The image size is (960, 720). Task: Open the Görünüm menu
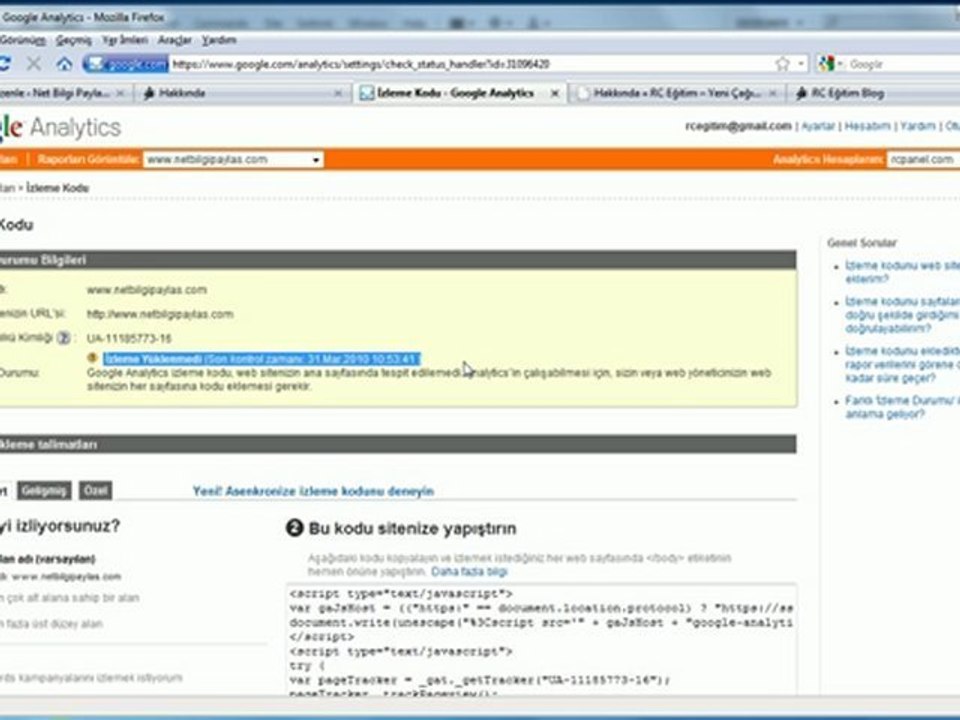(x=23, y=40)
